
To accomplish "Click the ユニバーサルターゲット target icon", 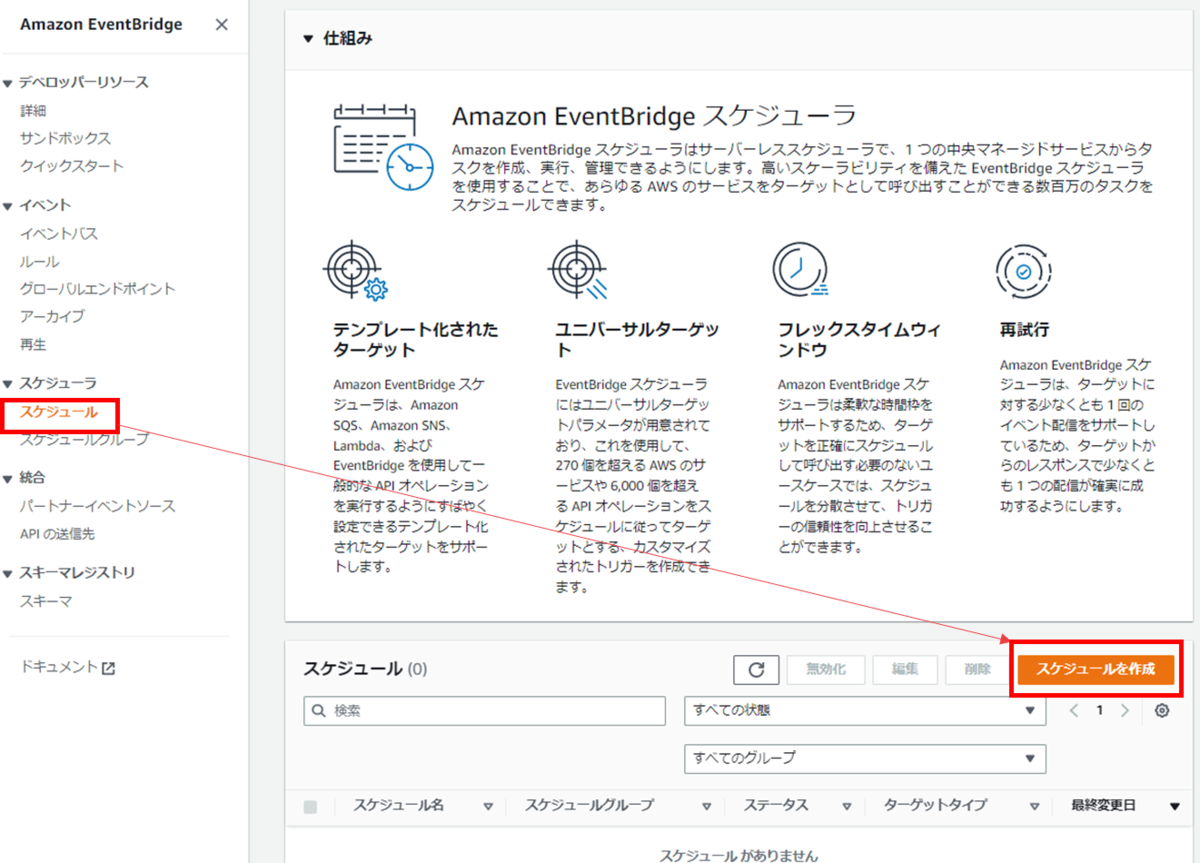I will (x=577, y=267).
